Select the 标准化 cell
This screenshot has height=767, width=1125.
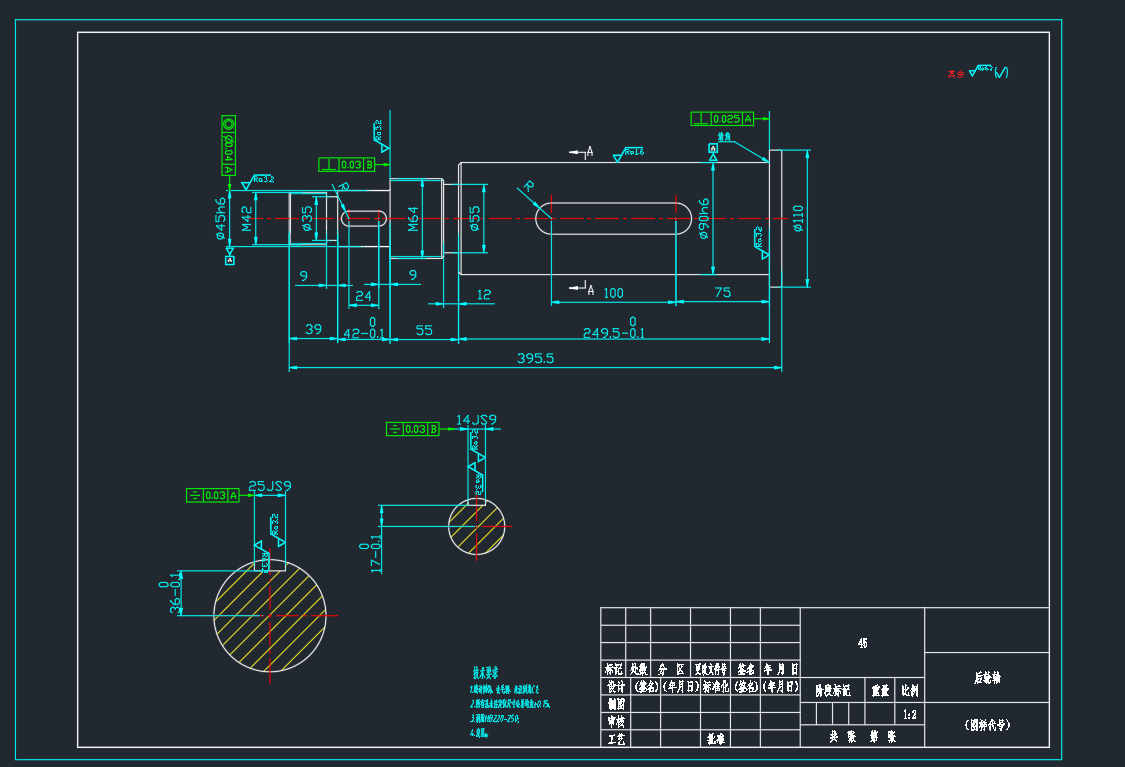[x=715, y=687]
